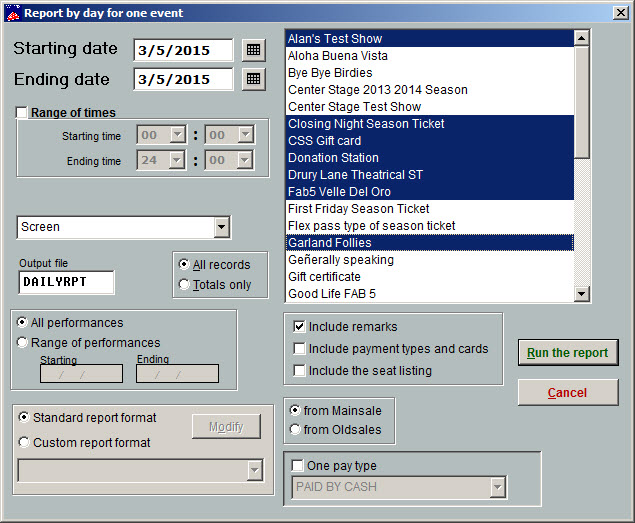Click the event list scroll down arrow
The height and width of the screenshot is (523, 635).
pyautogui.click(x=582, y=293)
